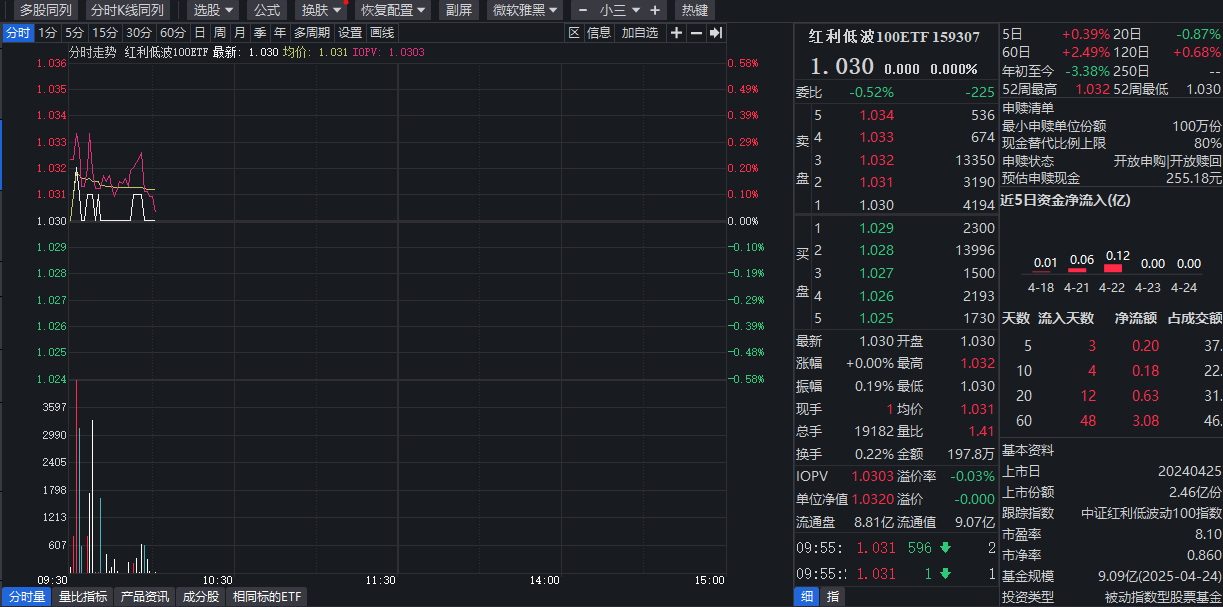This screenshot has height=607, width=1223.
Task: Expand the 恢复配置 dropdown
Action: click(394, 10)
